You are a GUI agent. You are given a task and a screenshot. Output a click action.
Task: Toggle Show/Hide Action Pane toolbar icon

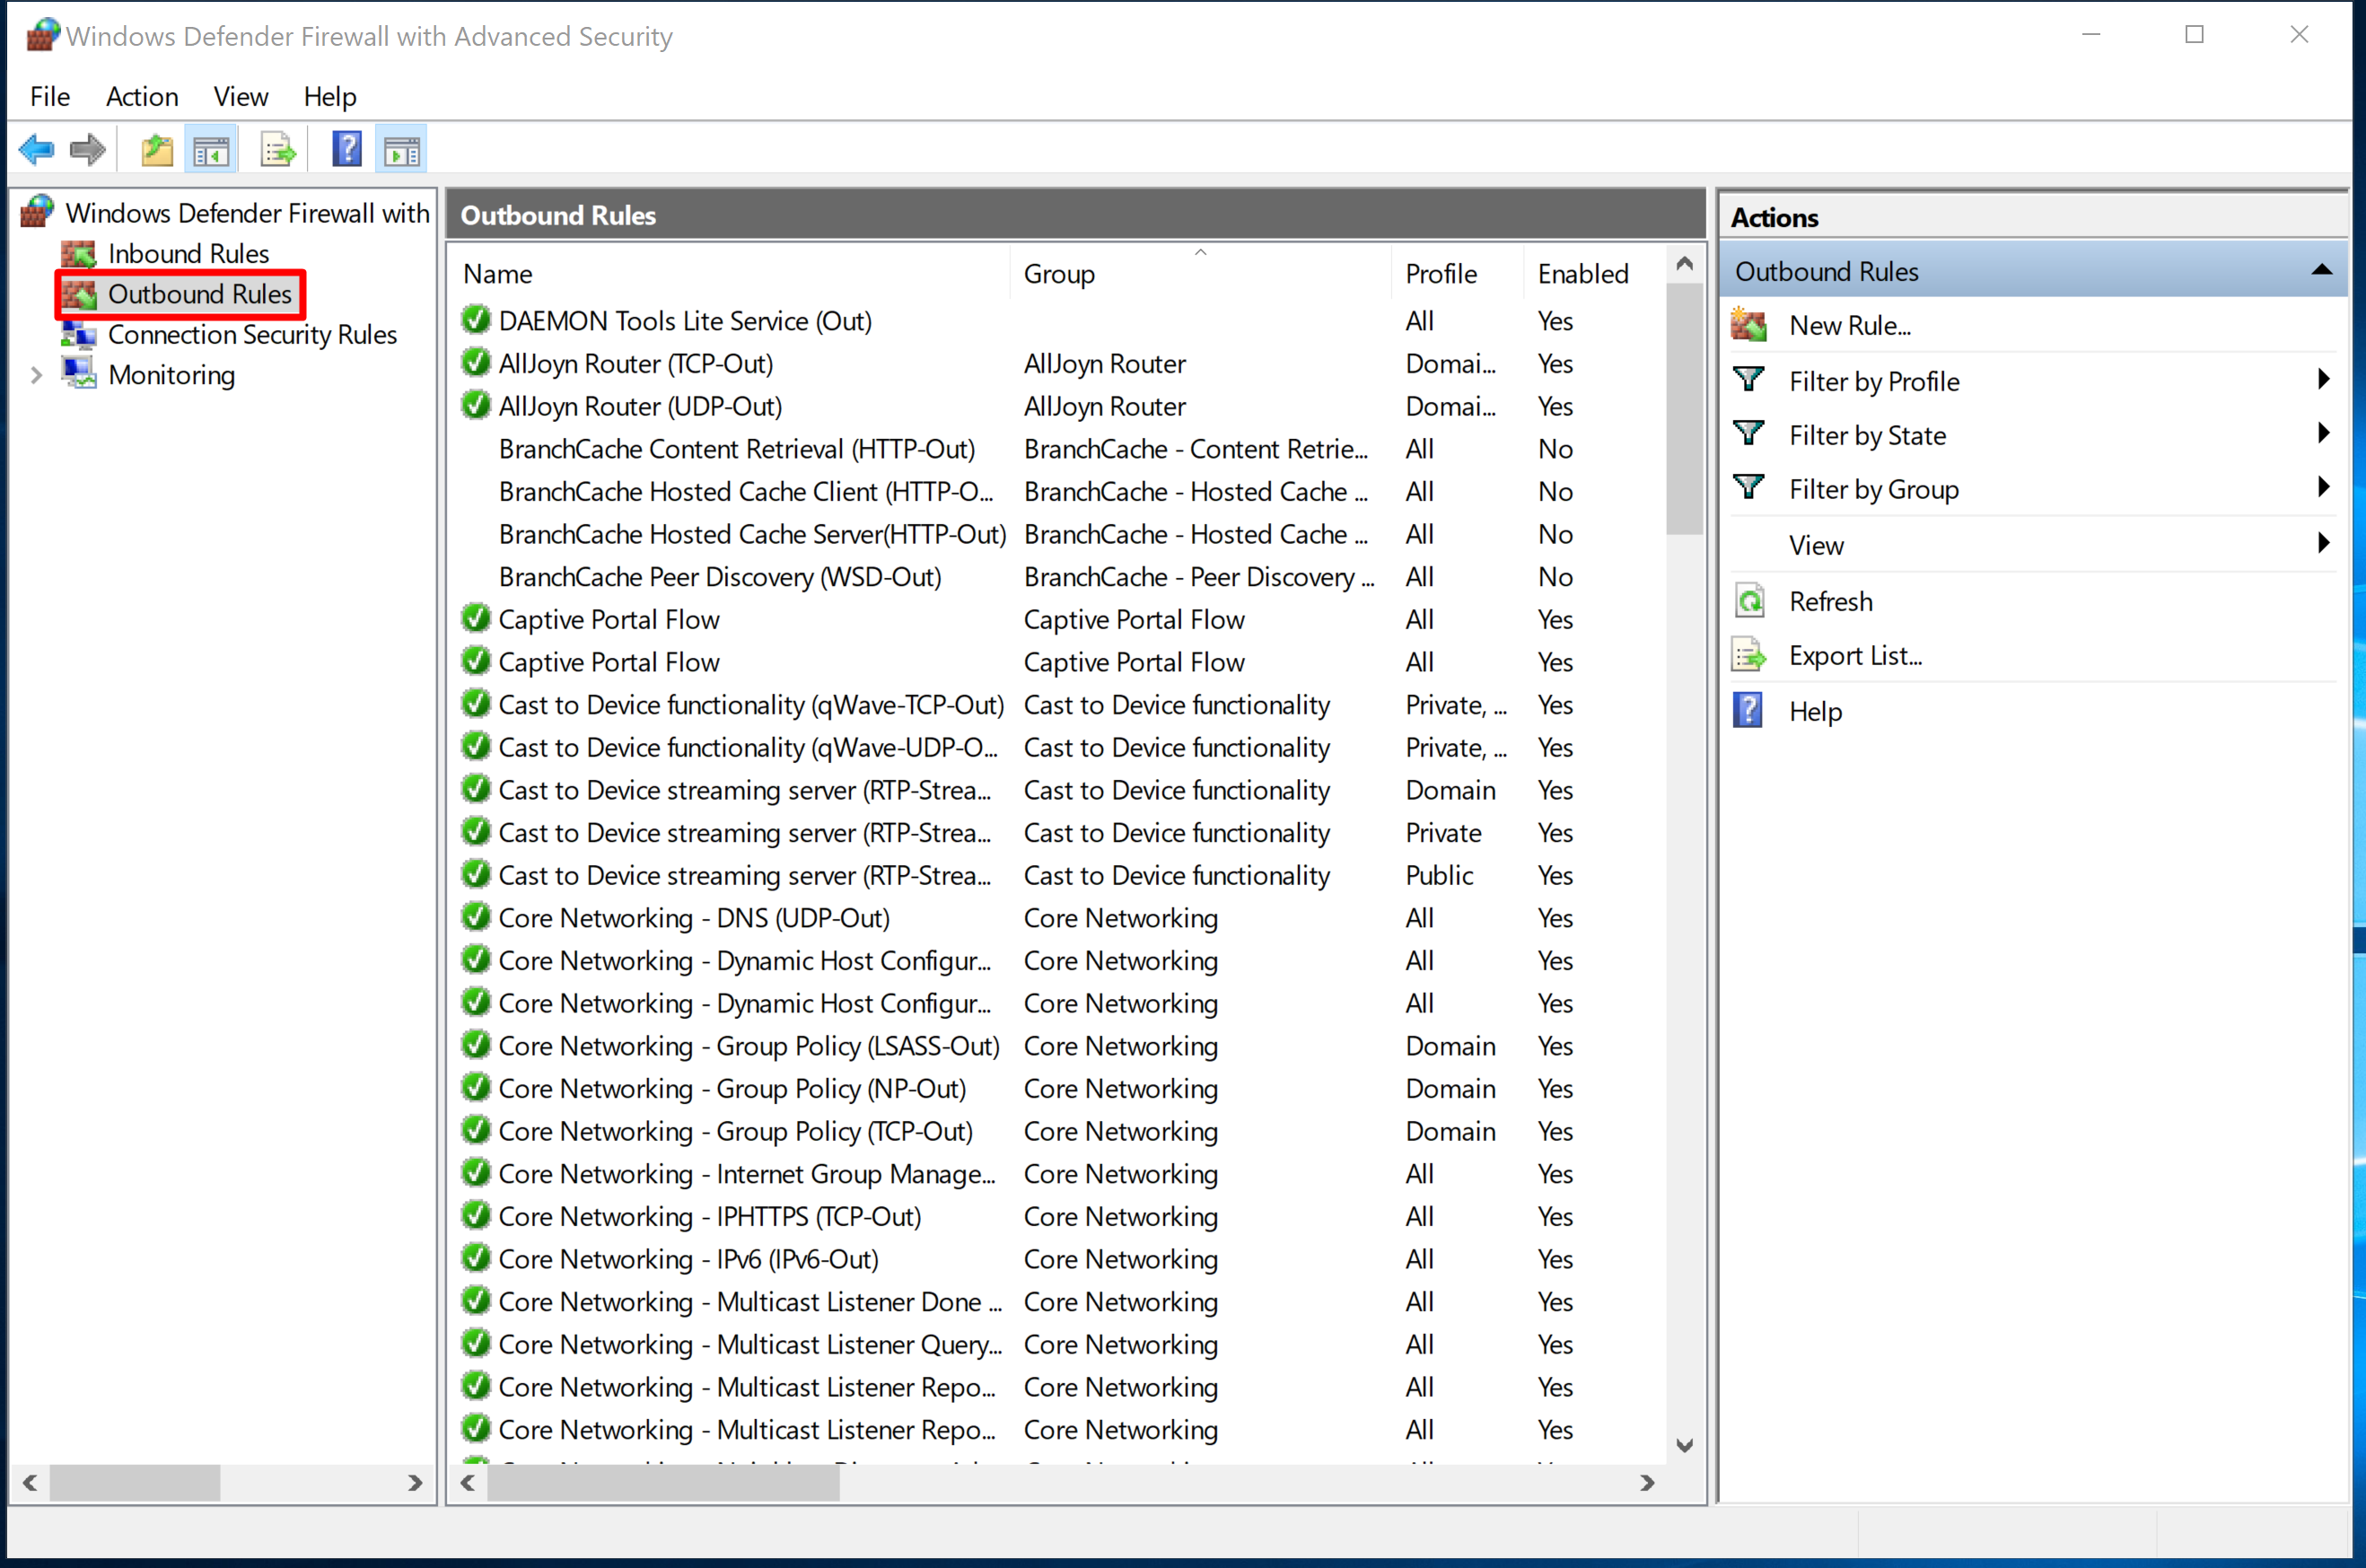402,150
